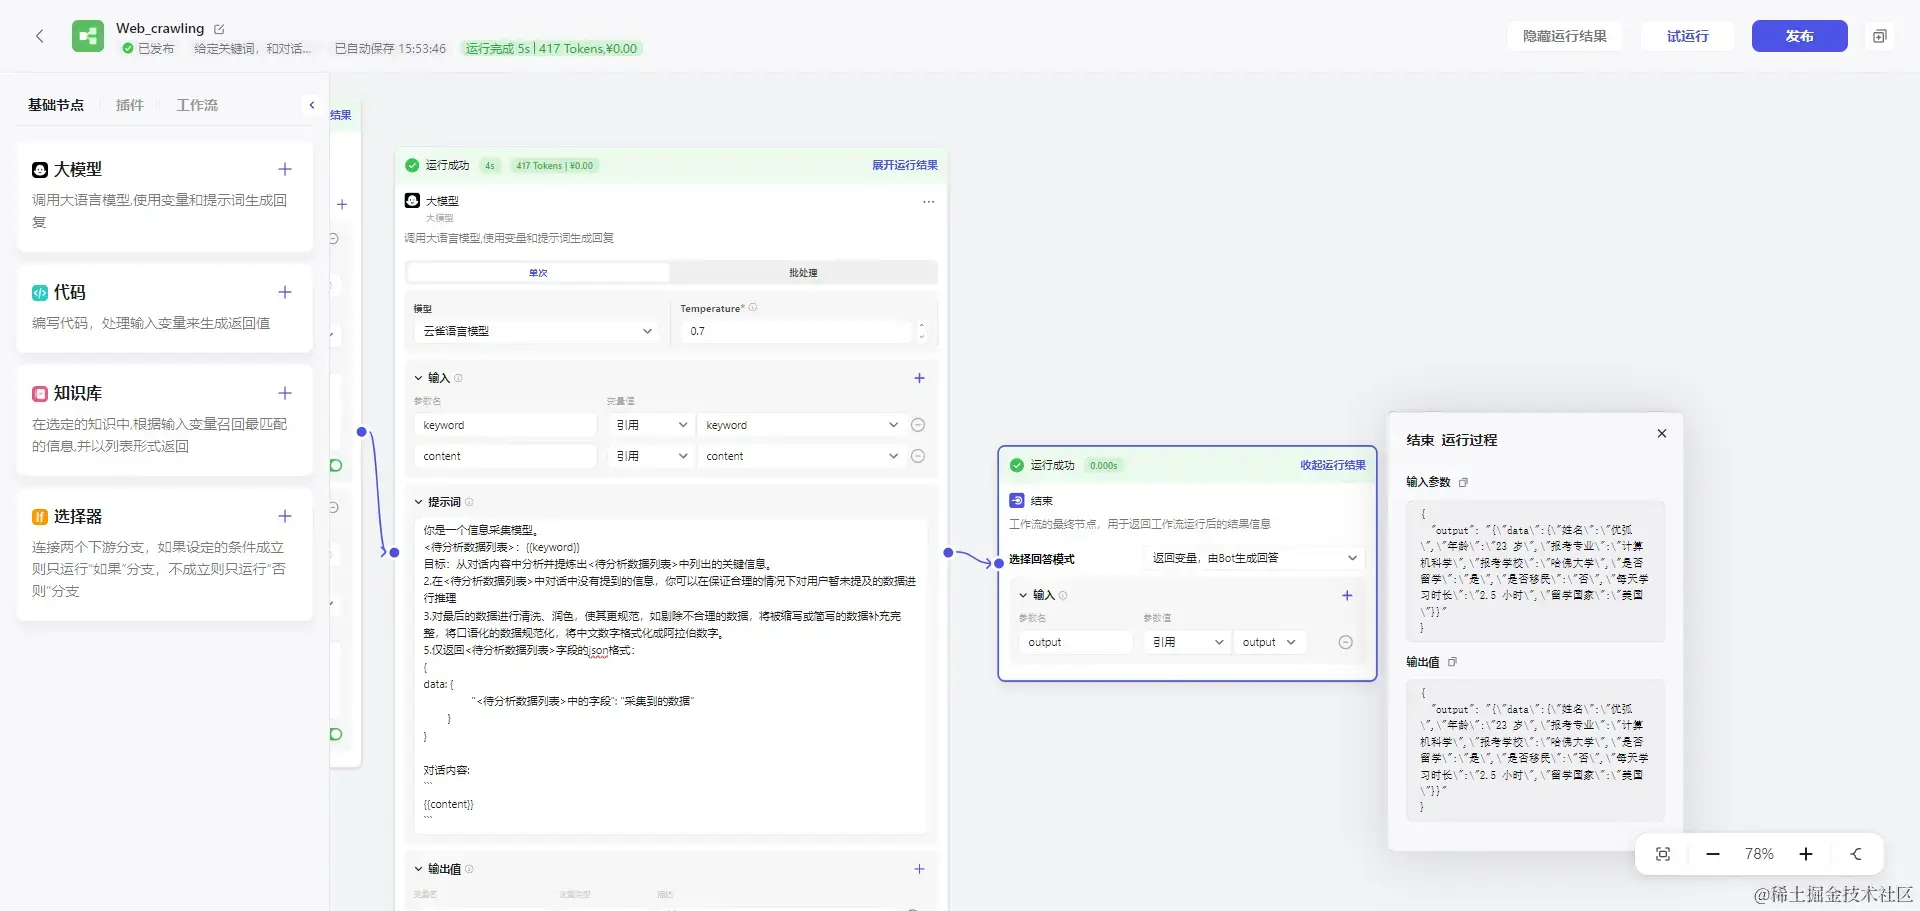The width and height of the screenshot is (1920, 911).
Task: Fit canvas to view icon
Action: pyautogui.click(x=1663, y=854)
